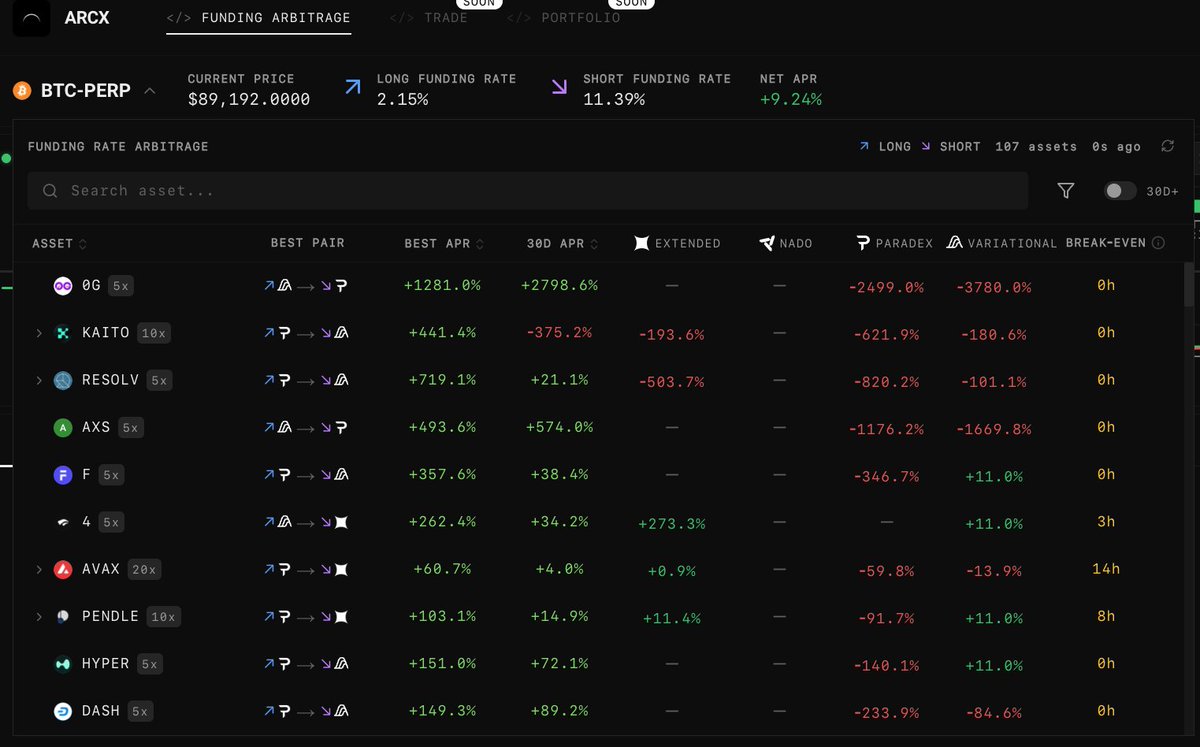
Task: Click the KAITO asset icon
Action: point(63,333)
